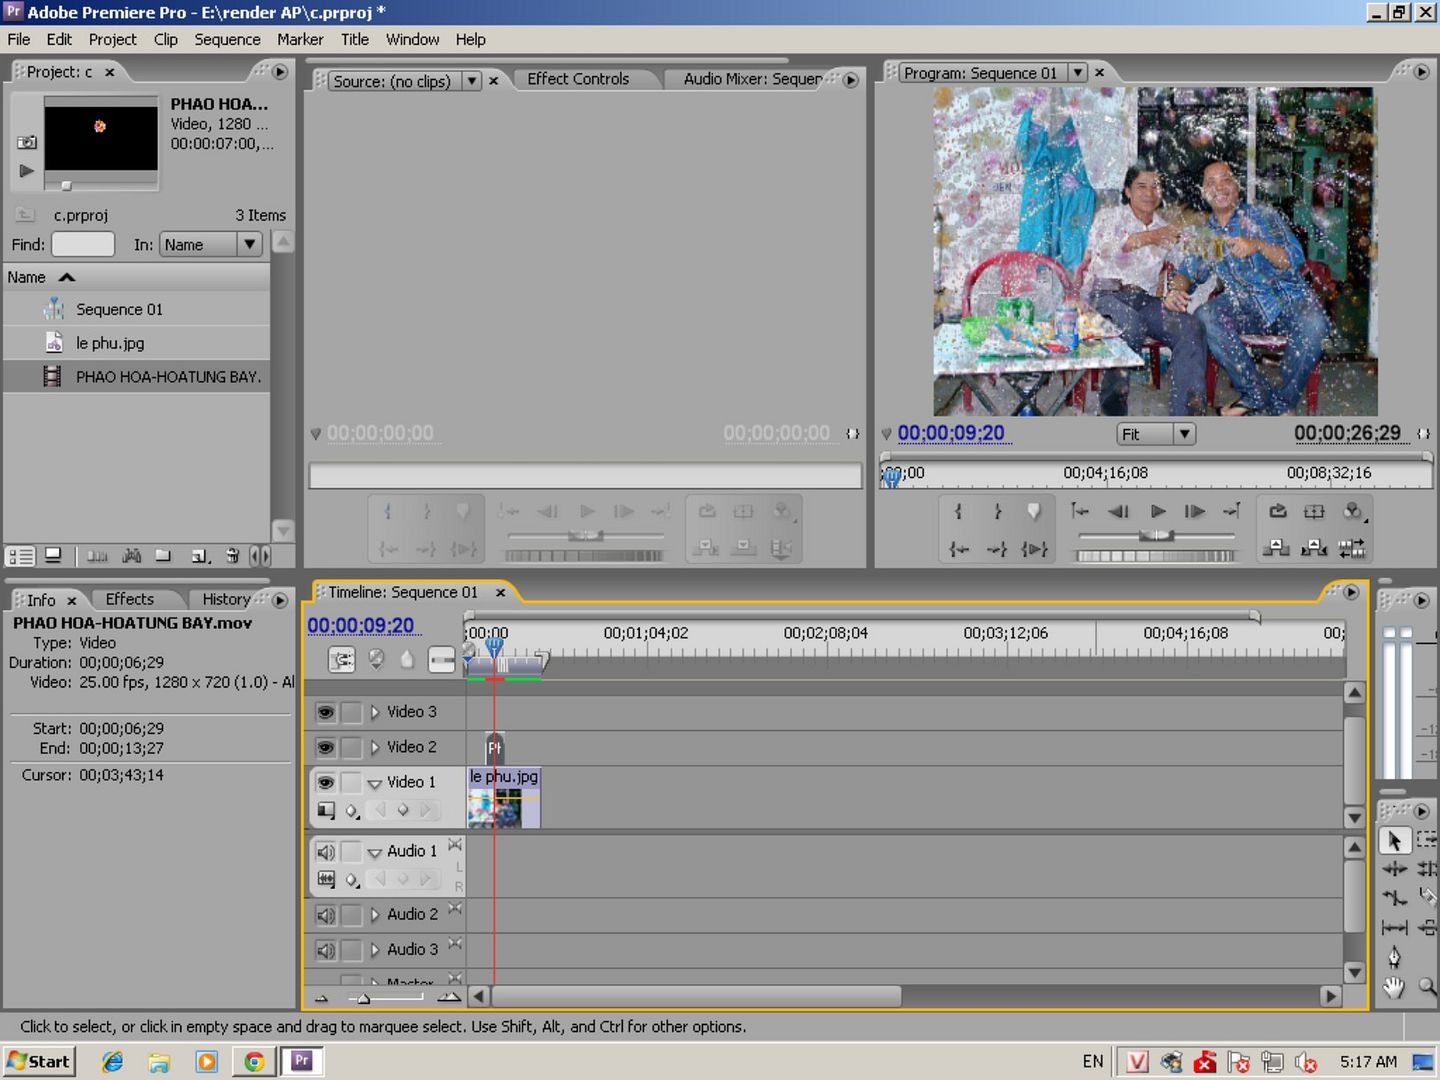Play the sequence in Program monitor
This screenshot has height=1080, width=1440.
click(x=1158, y=511)
